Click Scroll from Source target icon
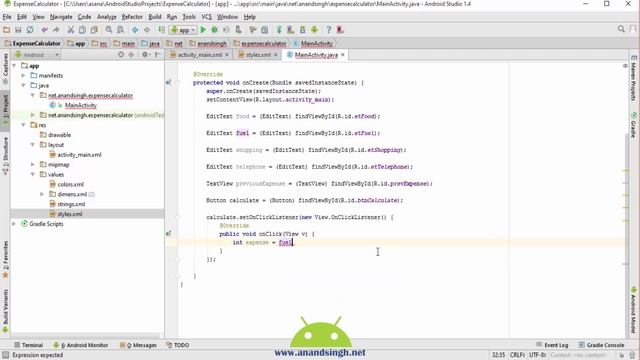This screenshot has width=640, height=360. [x=121, y=55]
